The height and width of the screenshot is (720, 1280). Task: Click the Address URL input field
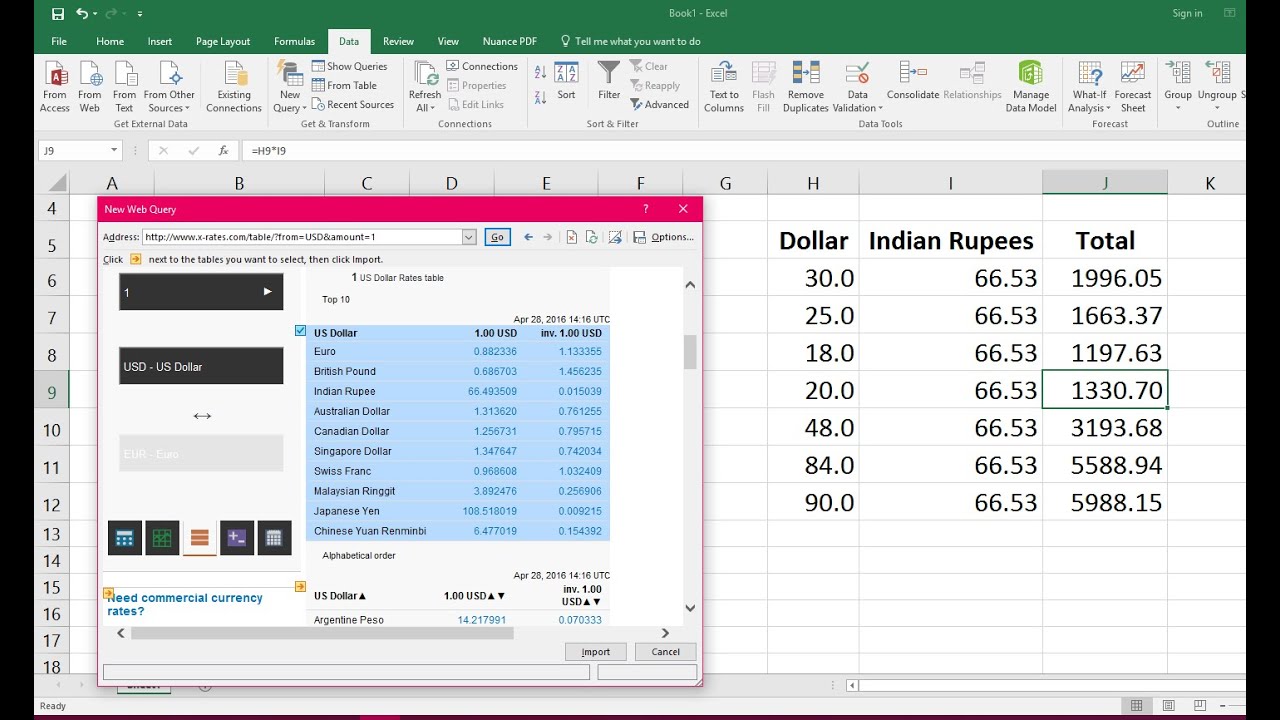302,237
